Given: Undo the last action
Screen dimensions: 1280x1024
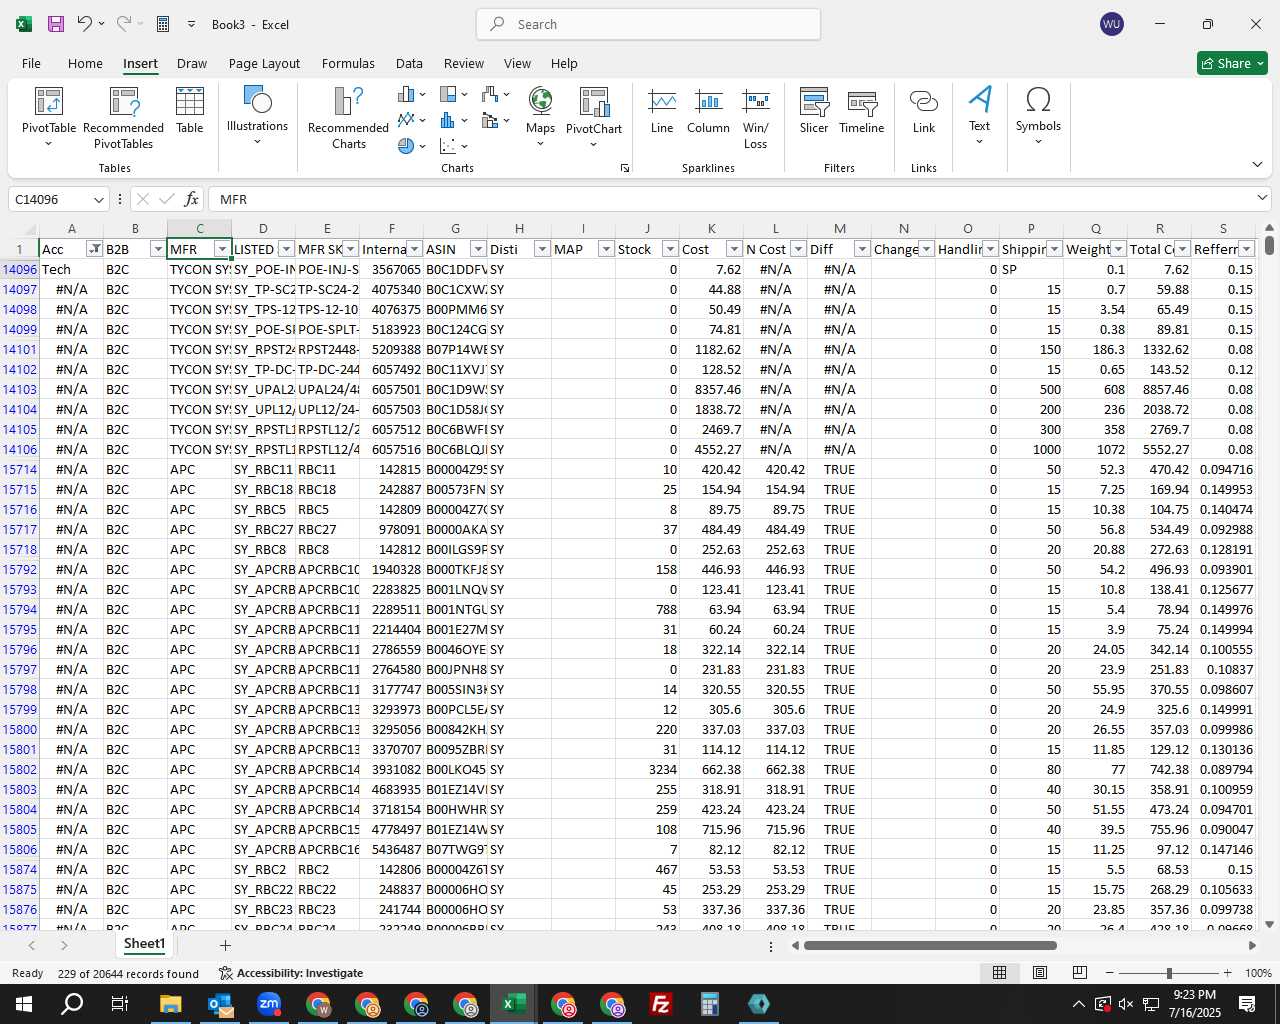Looking at the screenshot, I should (x=85, y=24).
